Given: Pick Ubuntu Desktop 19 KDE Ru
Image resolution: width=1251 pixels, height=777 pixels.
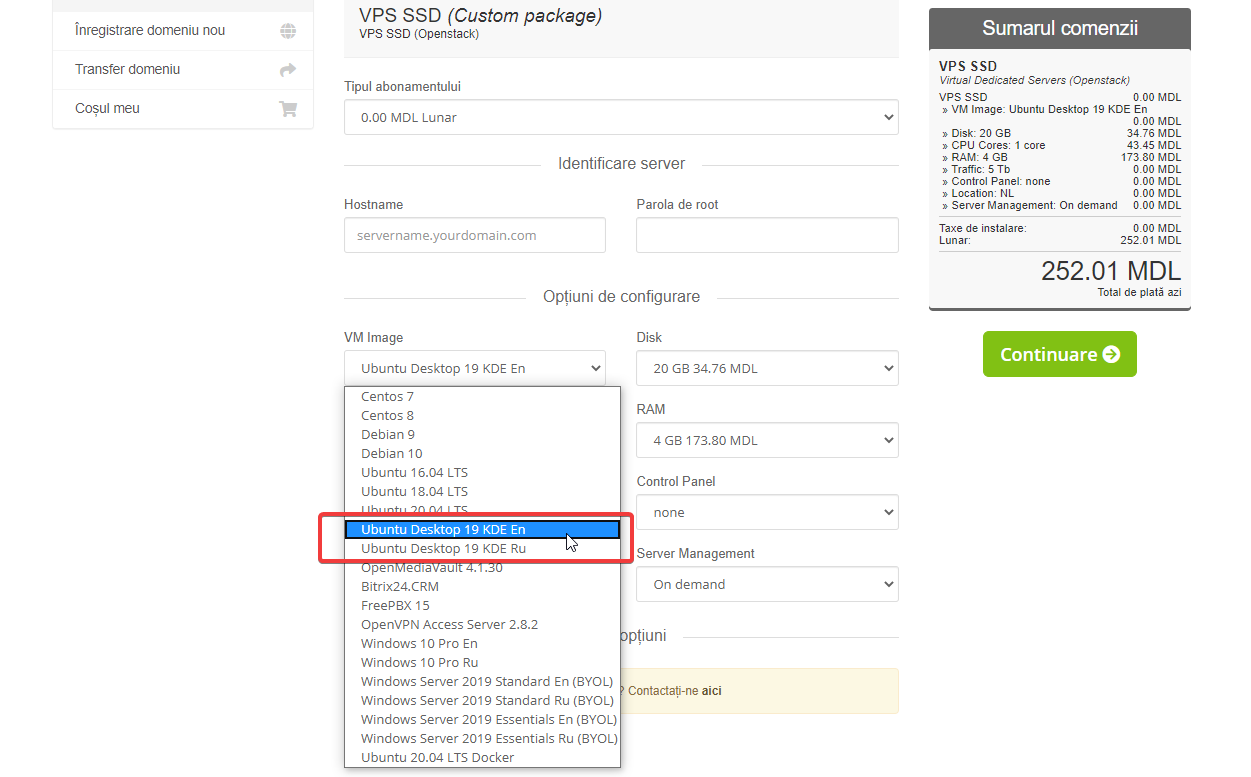Looking at the screenshot, I should (x=443, y=549).
